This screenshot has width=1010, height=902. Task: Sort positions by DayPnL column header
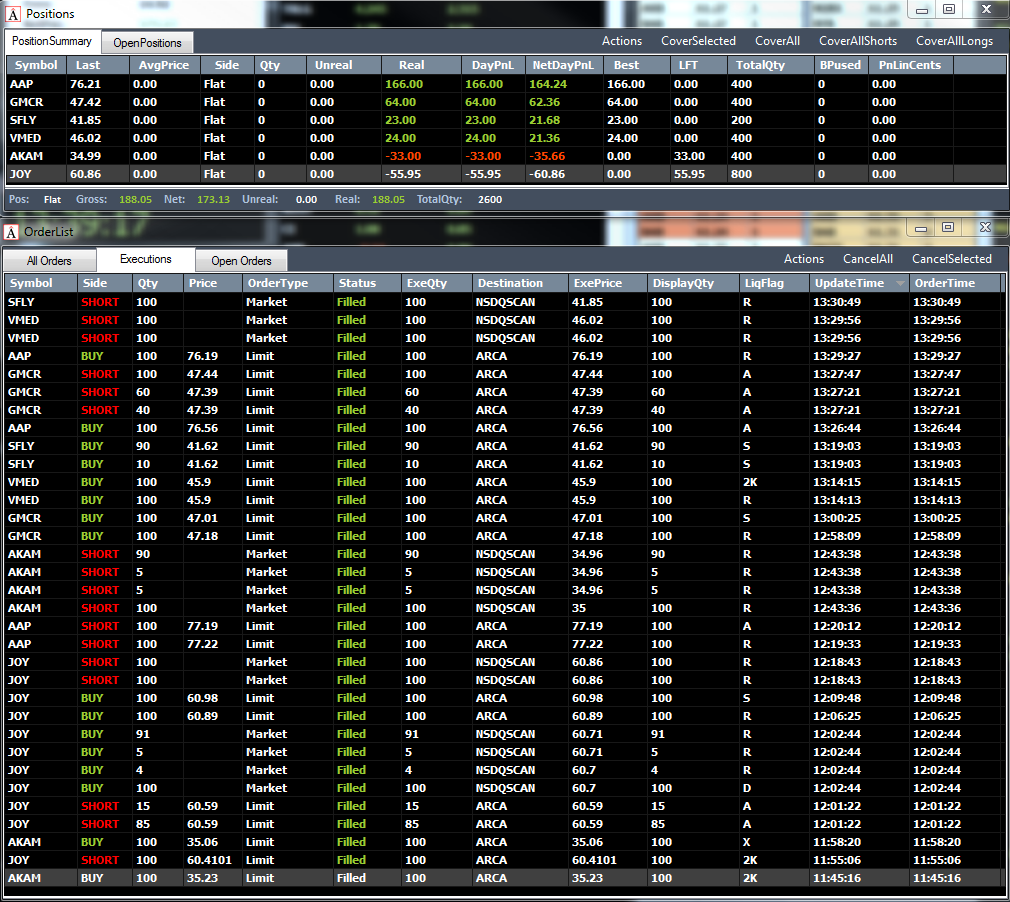493,65
